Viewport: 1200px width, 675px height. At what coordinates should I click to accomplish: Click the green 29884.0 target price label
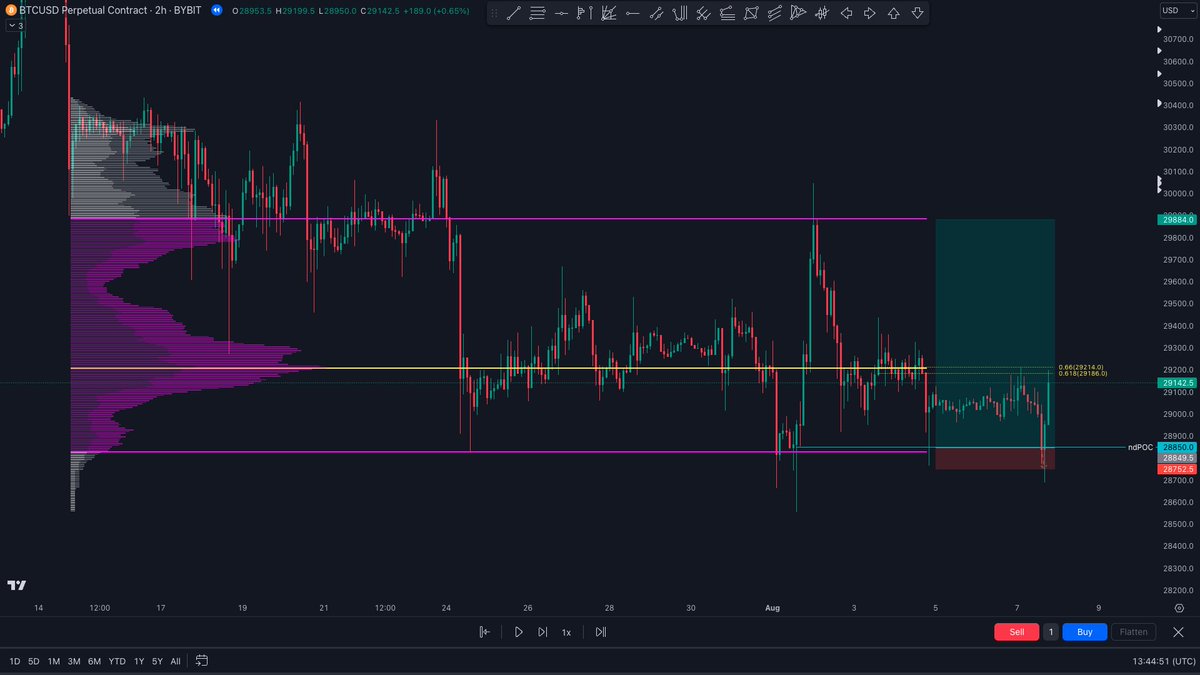point(1175,219)
